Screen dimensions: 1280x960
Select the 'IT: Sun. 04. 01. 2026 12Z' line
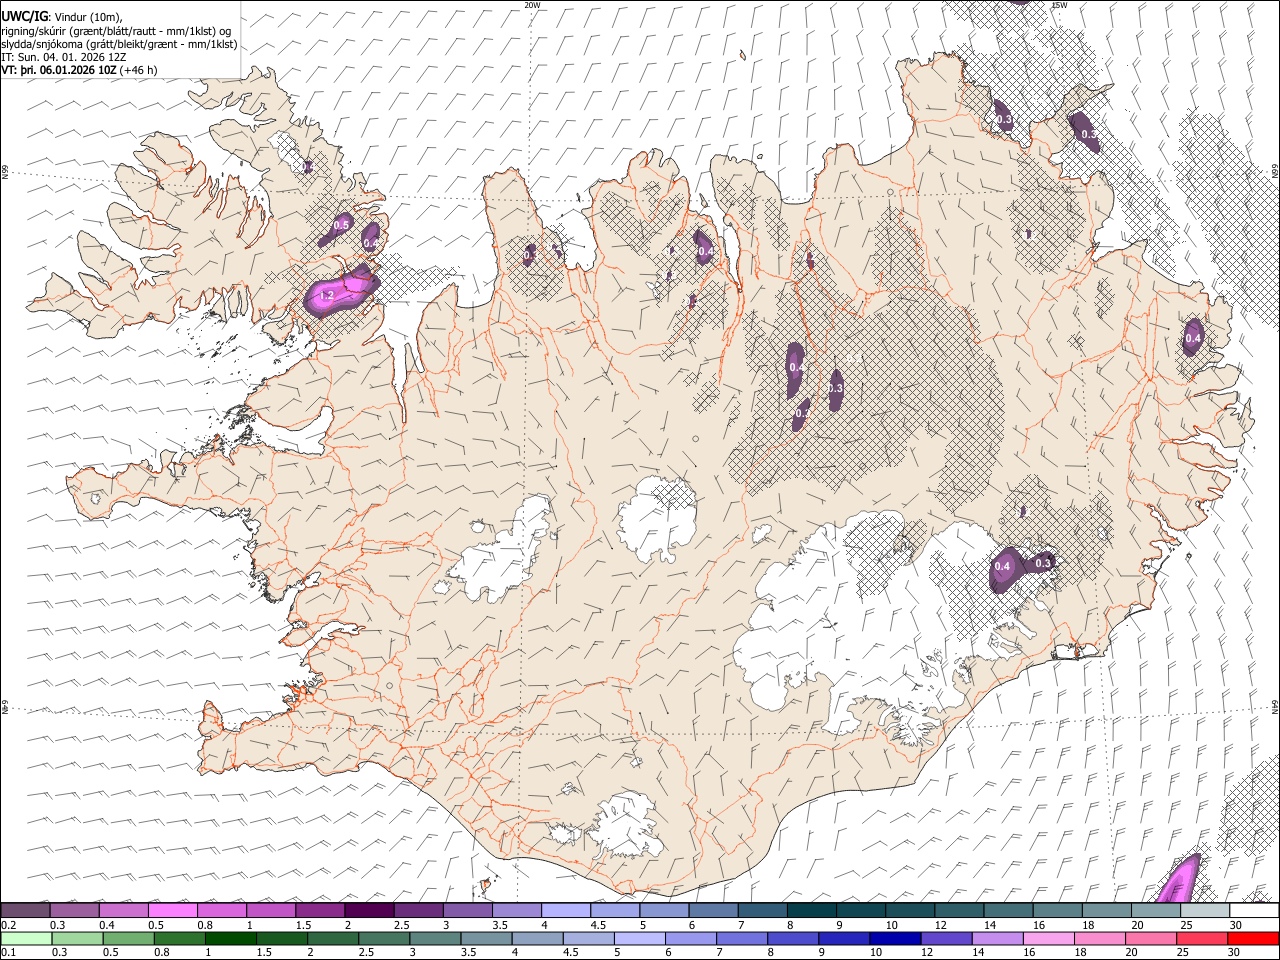click(x=64, y=57)
